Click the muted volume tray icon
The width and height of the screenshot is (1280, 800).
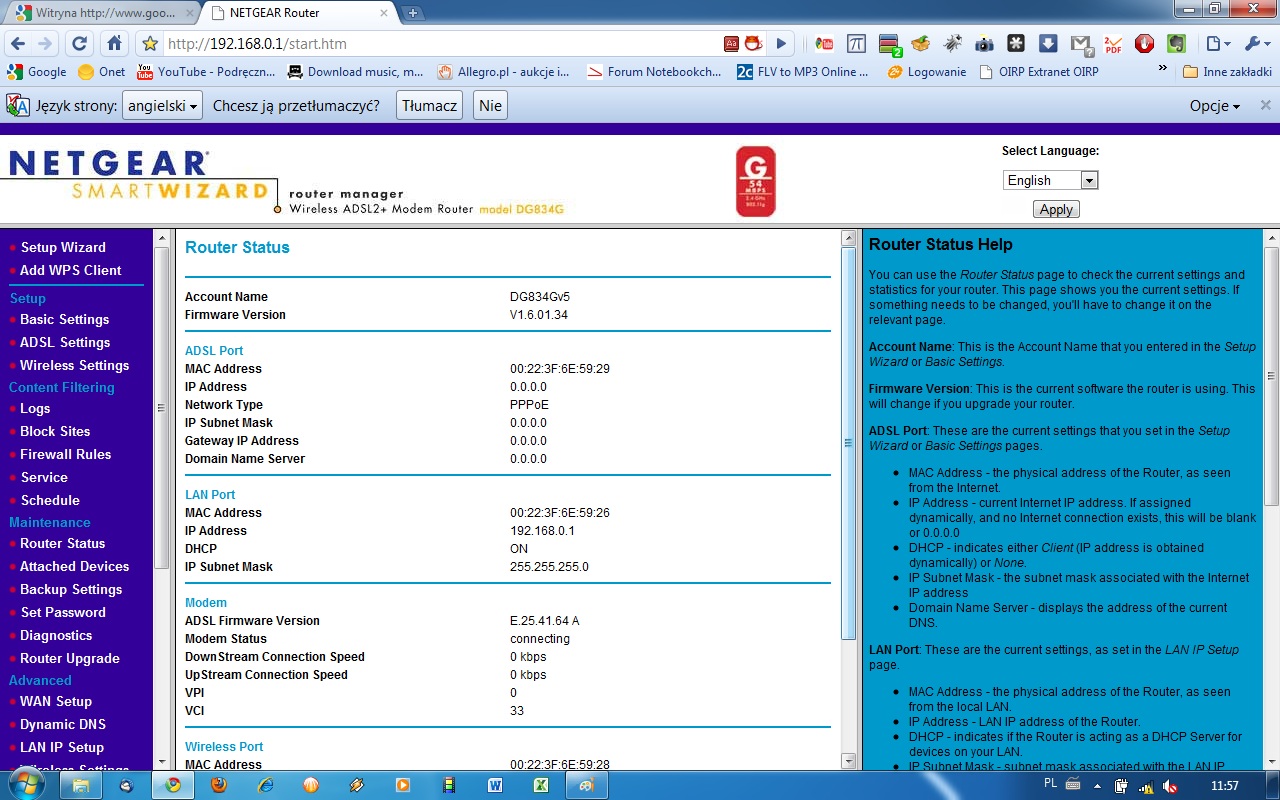(1170, 786)
